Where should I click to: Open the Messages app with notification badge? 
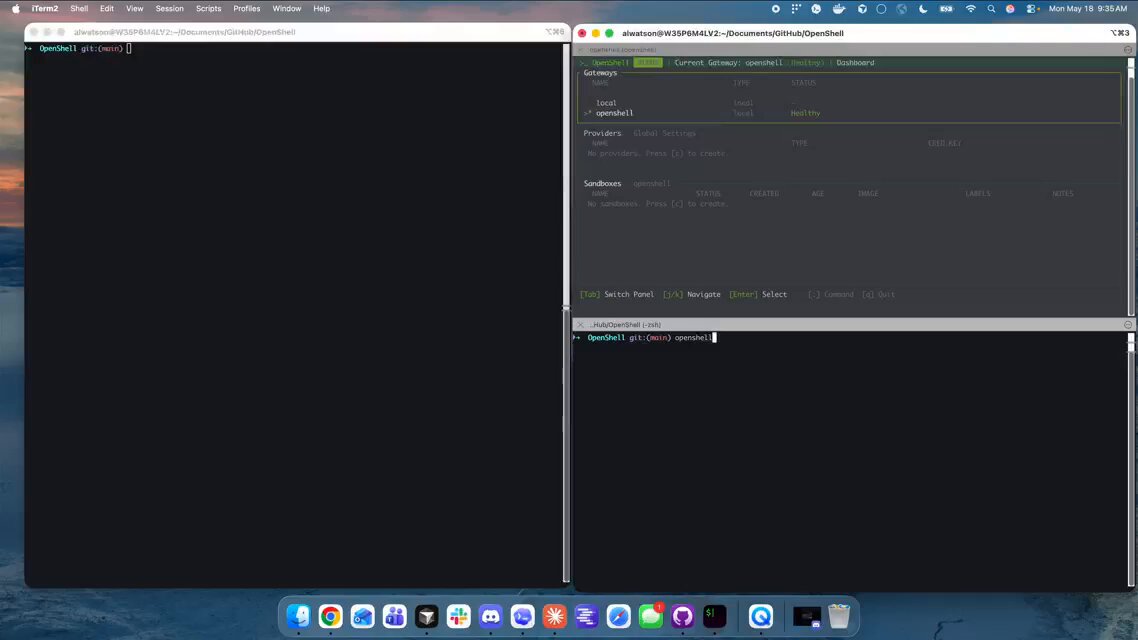650,617
